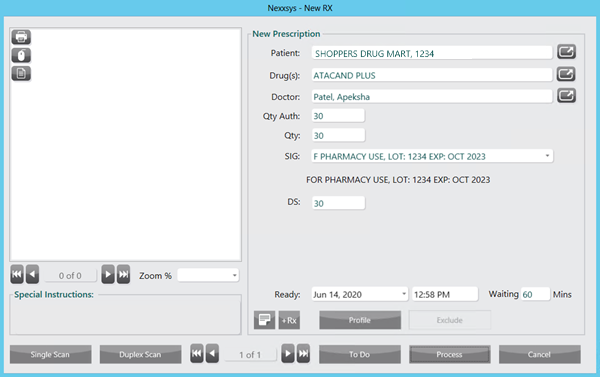Click the 1 of 1 prescription counter
The width and height of the screenshot is (600, 377).
[250, 355]
